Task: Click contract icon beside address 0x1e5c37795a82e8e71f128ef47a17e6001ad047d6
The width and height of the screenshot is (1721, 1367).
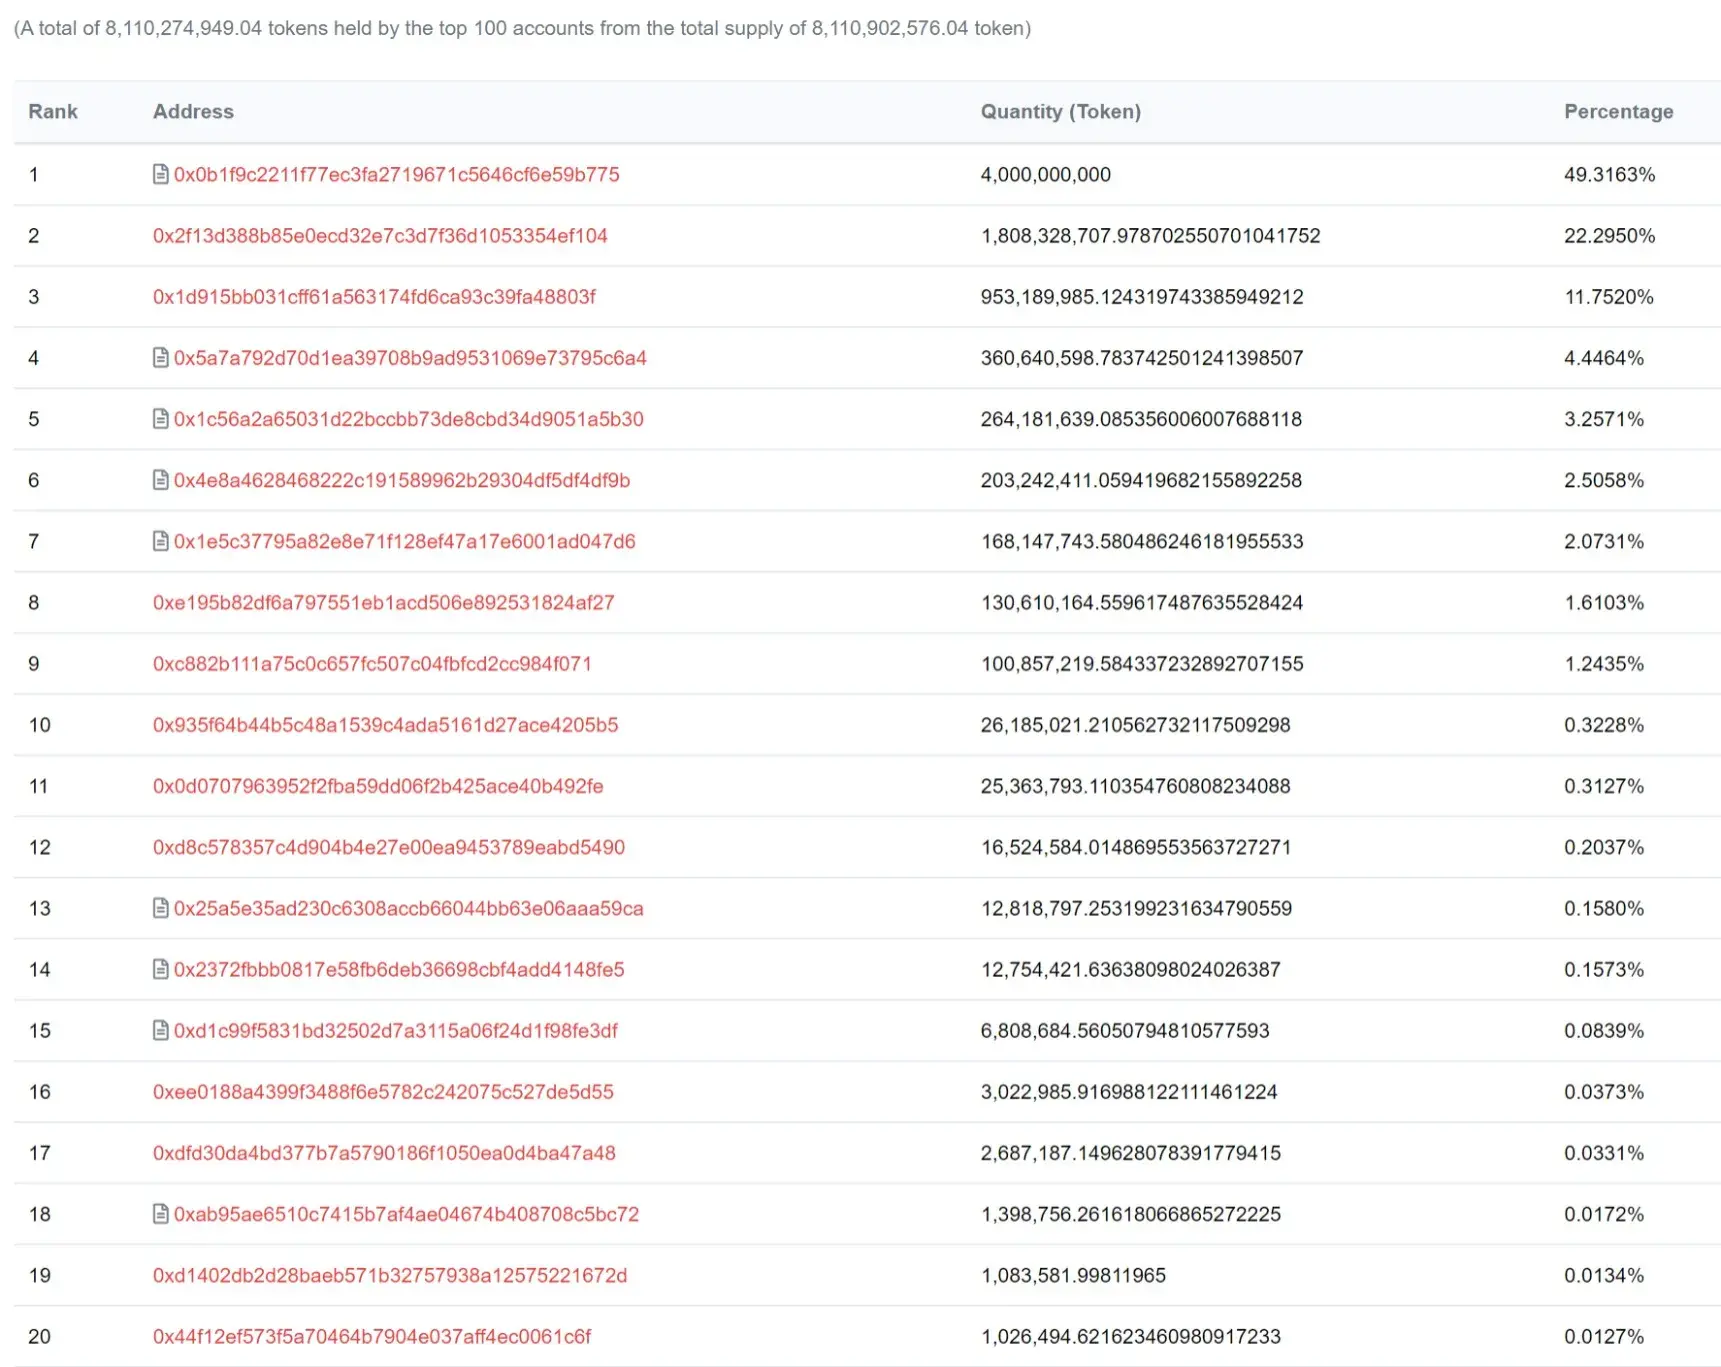Action: tap(160, 540)
